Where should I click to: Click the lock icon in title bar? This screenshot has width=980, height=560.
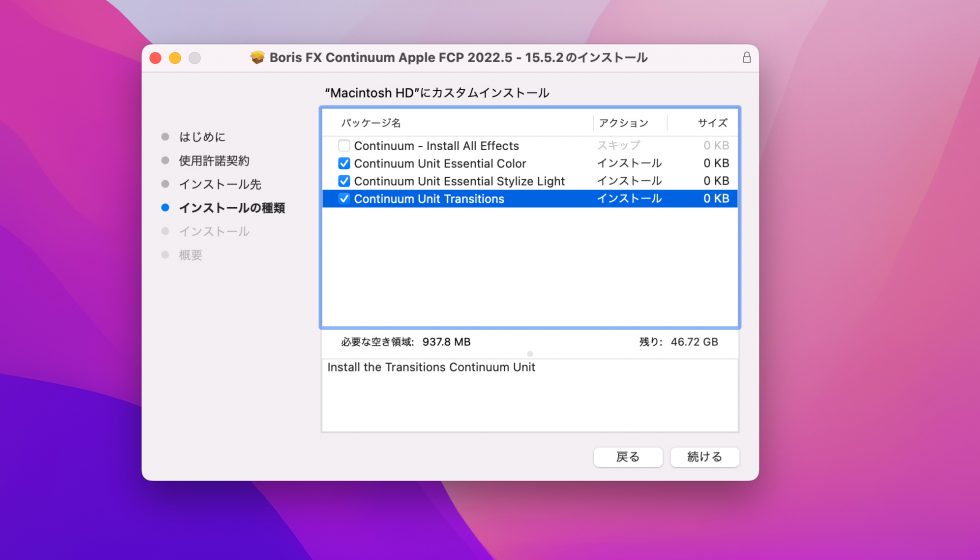(746, 58)
